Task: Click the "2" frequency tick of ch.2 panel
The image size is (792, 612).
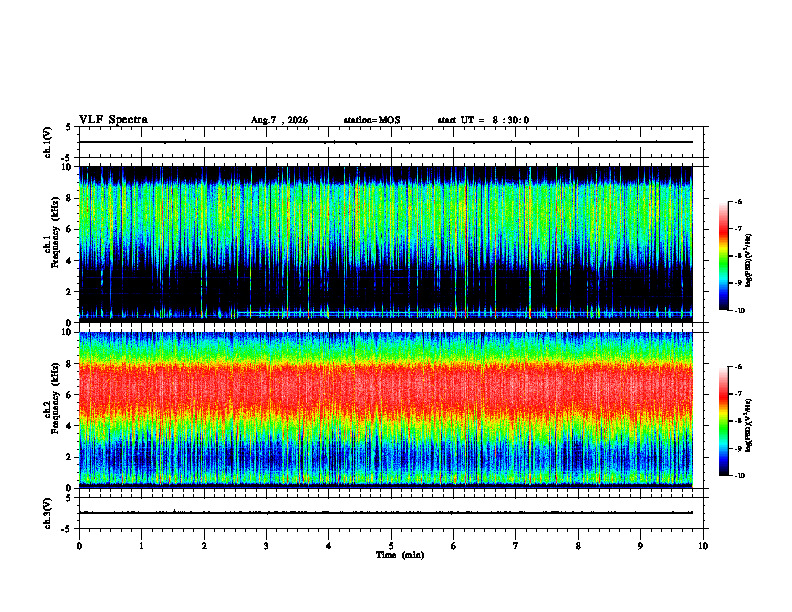Action: coord(71,457)
